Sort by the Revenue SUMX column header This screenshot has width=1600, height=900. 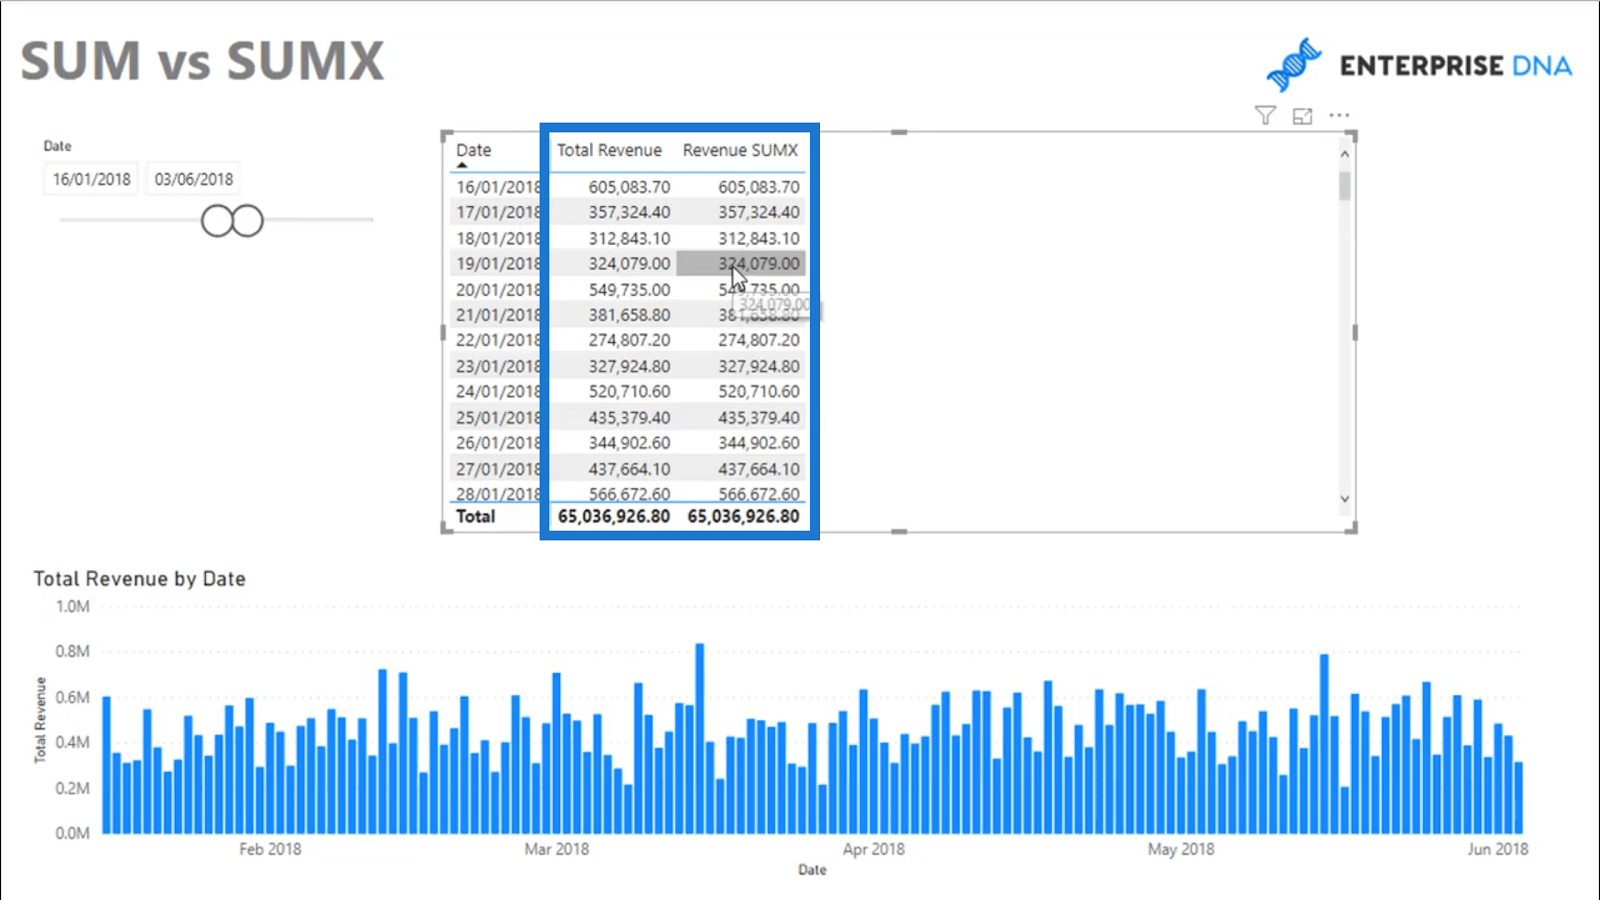[740, 150]
